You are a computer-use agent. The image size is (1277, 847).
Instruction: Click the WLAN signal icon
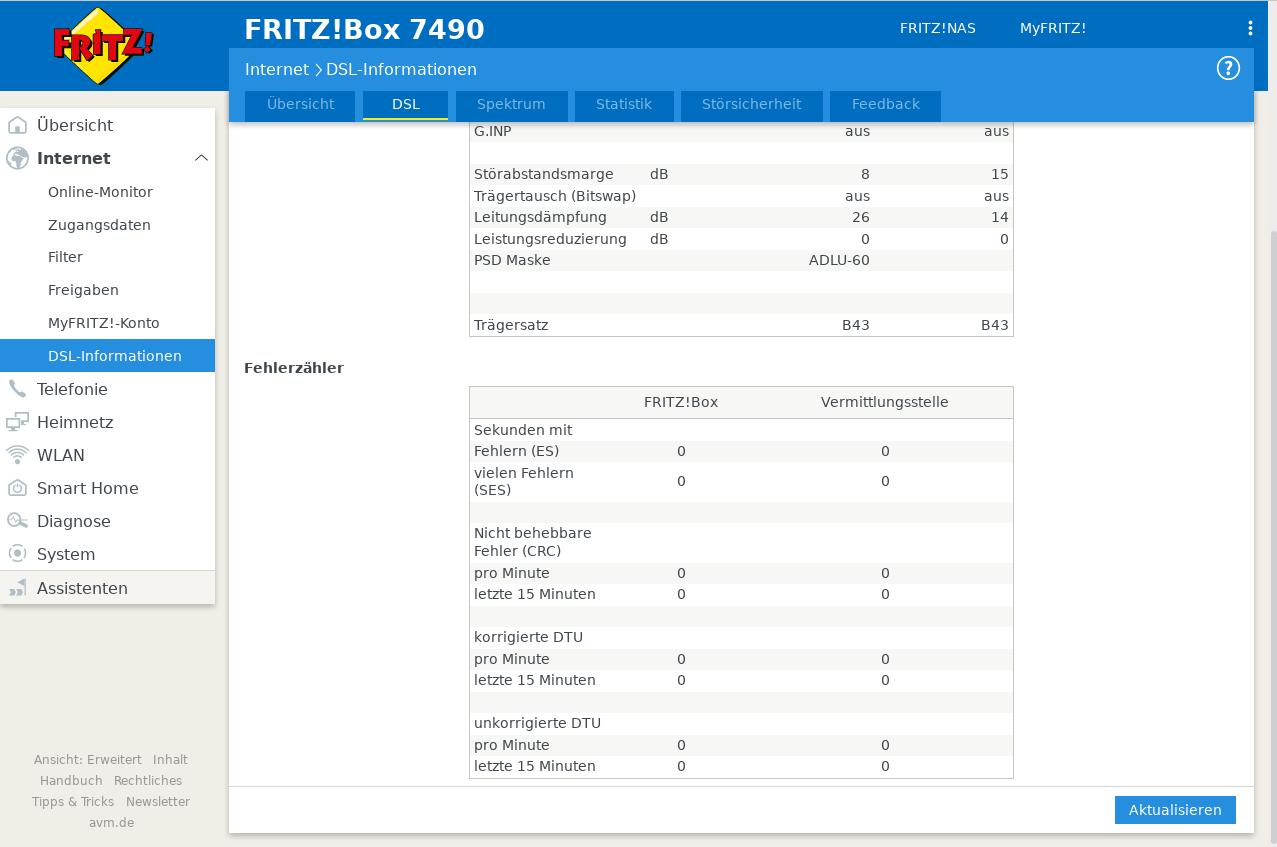[17, 455]
